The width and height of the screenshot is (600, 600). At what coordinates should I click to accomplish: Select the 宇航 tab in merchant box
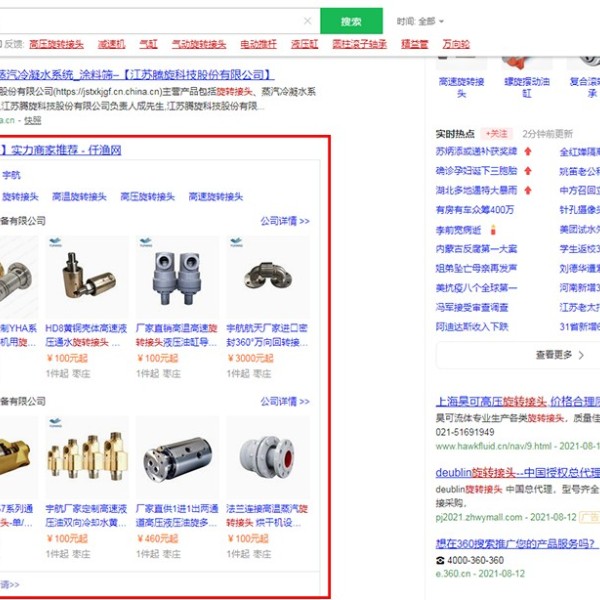(x=11, y=175)
